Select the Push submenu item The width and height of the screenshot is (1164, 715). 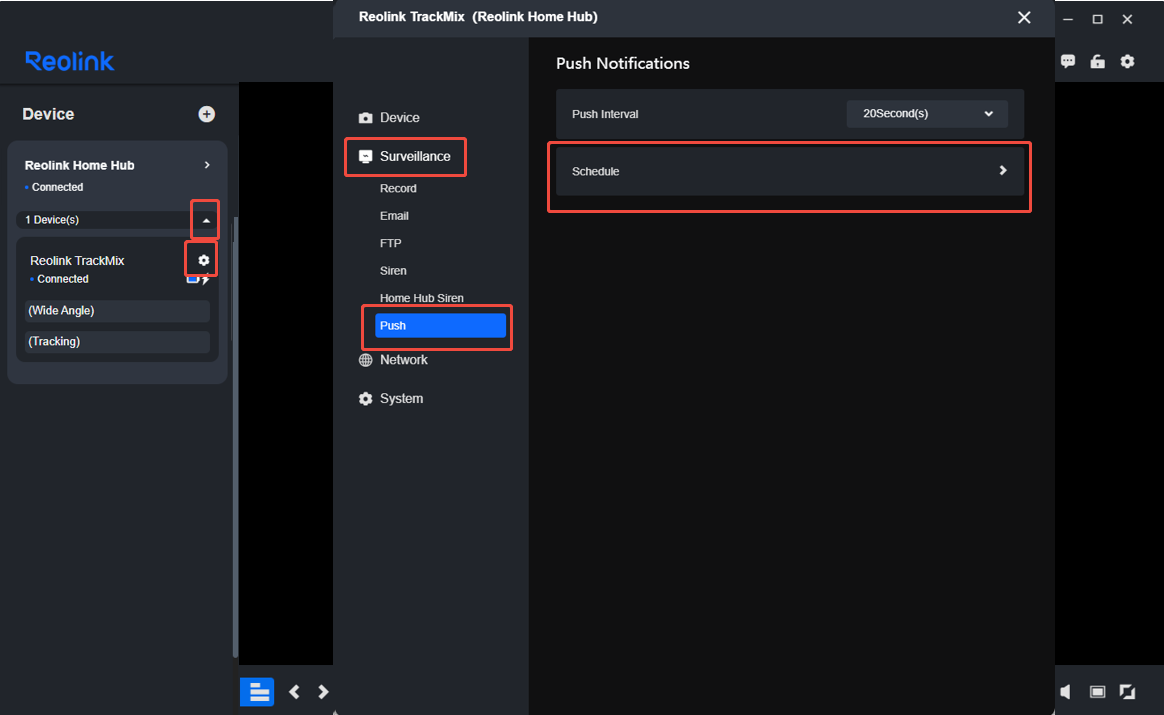pyautogui.click(x=440, y=325)
